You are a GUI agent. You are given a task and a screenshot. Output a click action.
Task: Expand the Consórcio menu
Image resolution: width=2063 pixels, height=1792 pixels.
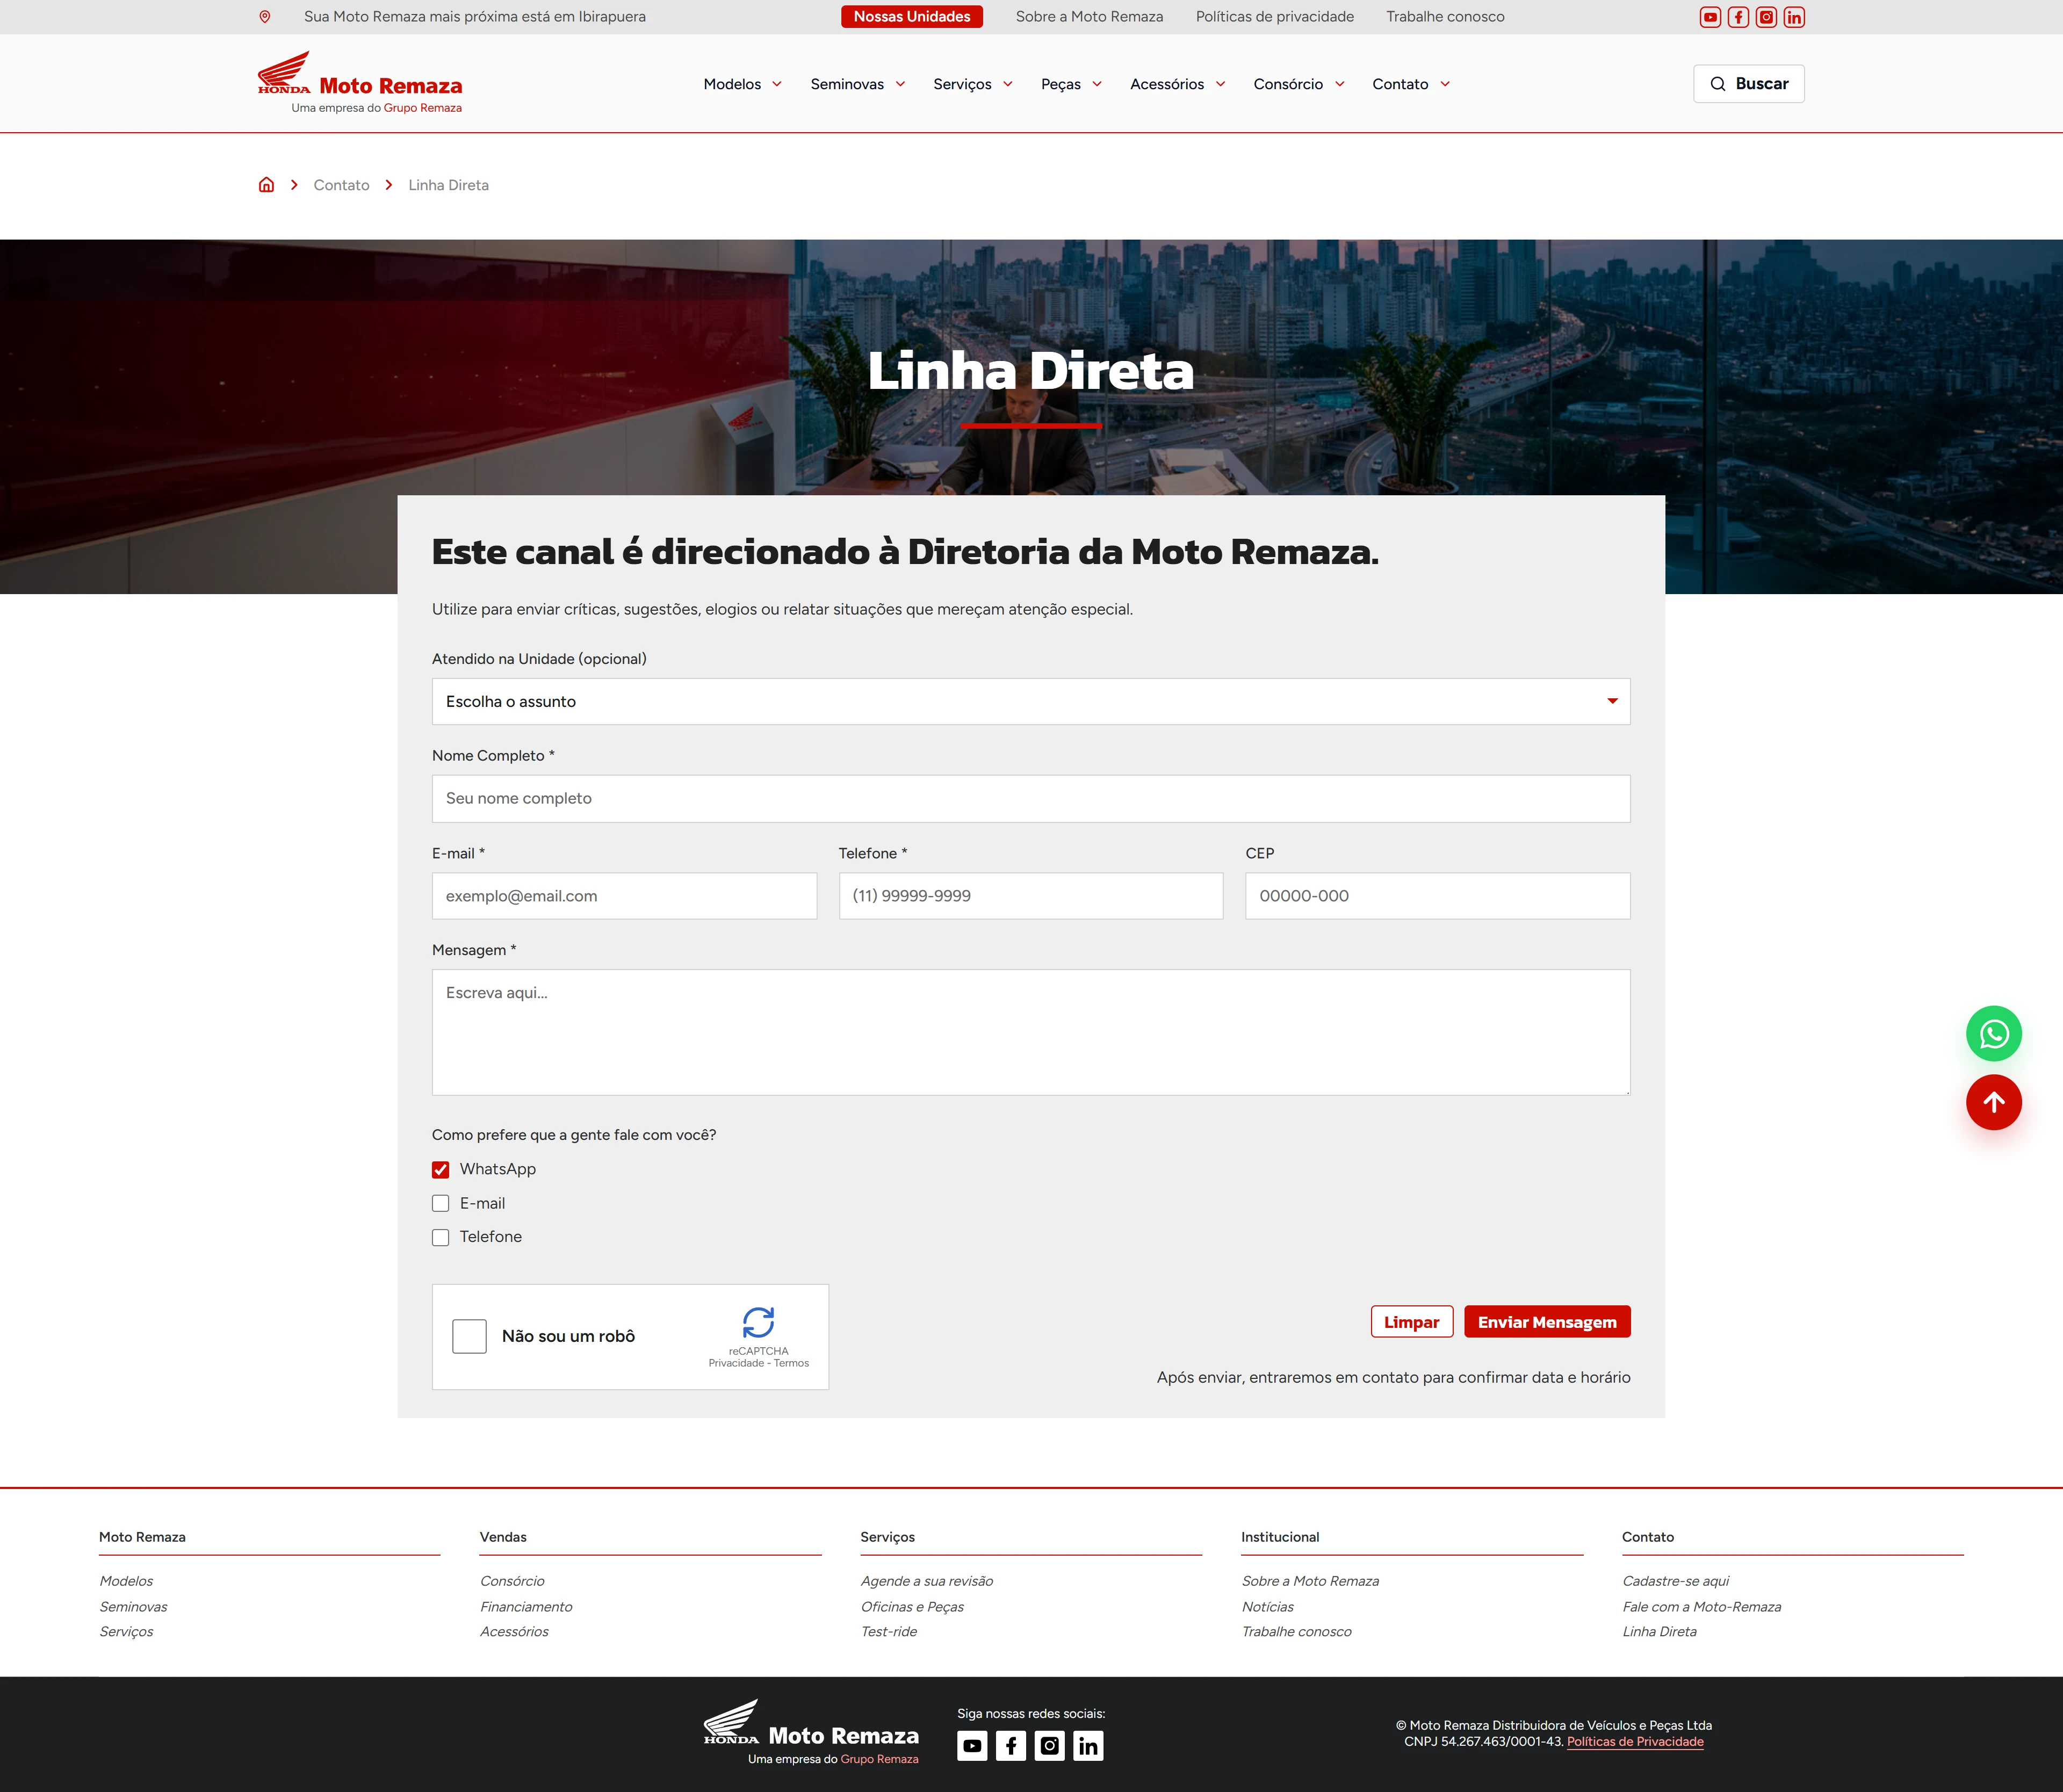pos(1299,84)
